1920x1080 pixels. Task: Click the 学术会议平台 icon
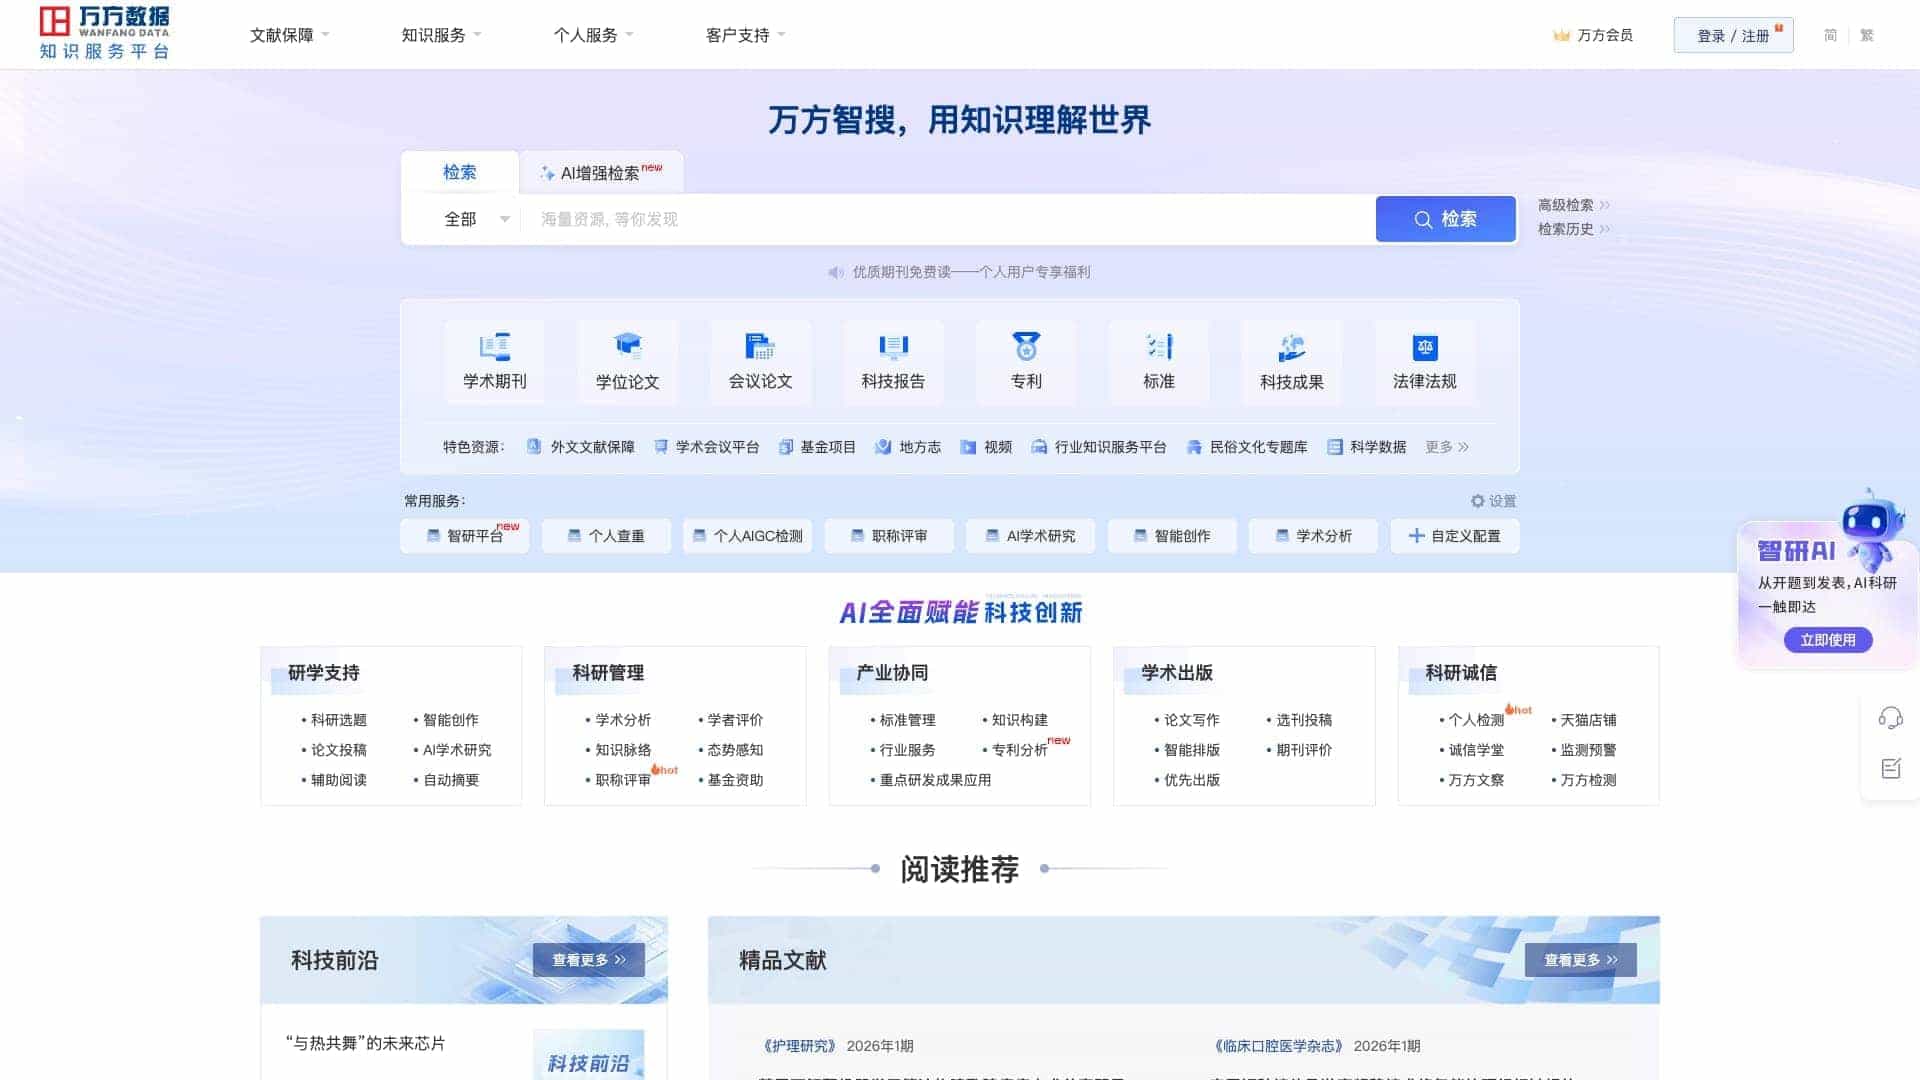coord(661,447)
